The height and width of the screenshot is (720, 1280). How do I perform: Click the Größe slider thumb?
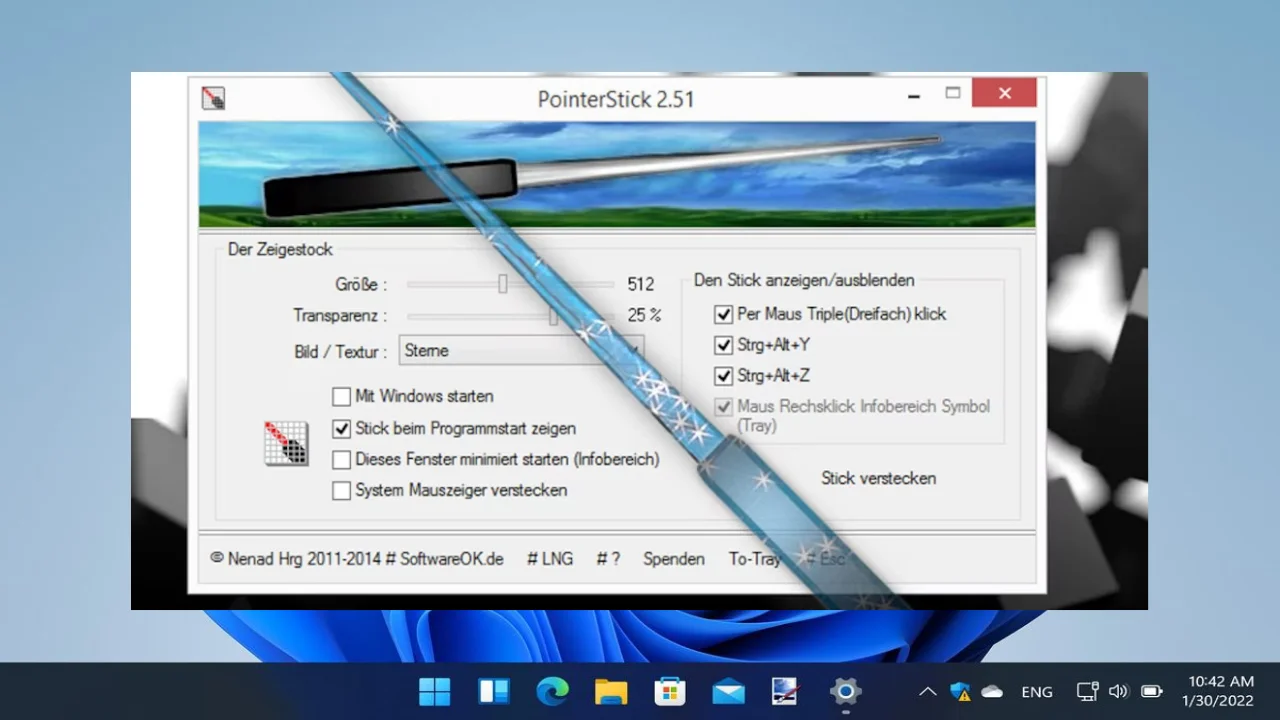point(503,284)
